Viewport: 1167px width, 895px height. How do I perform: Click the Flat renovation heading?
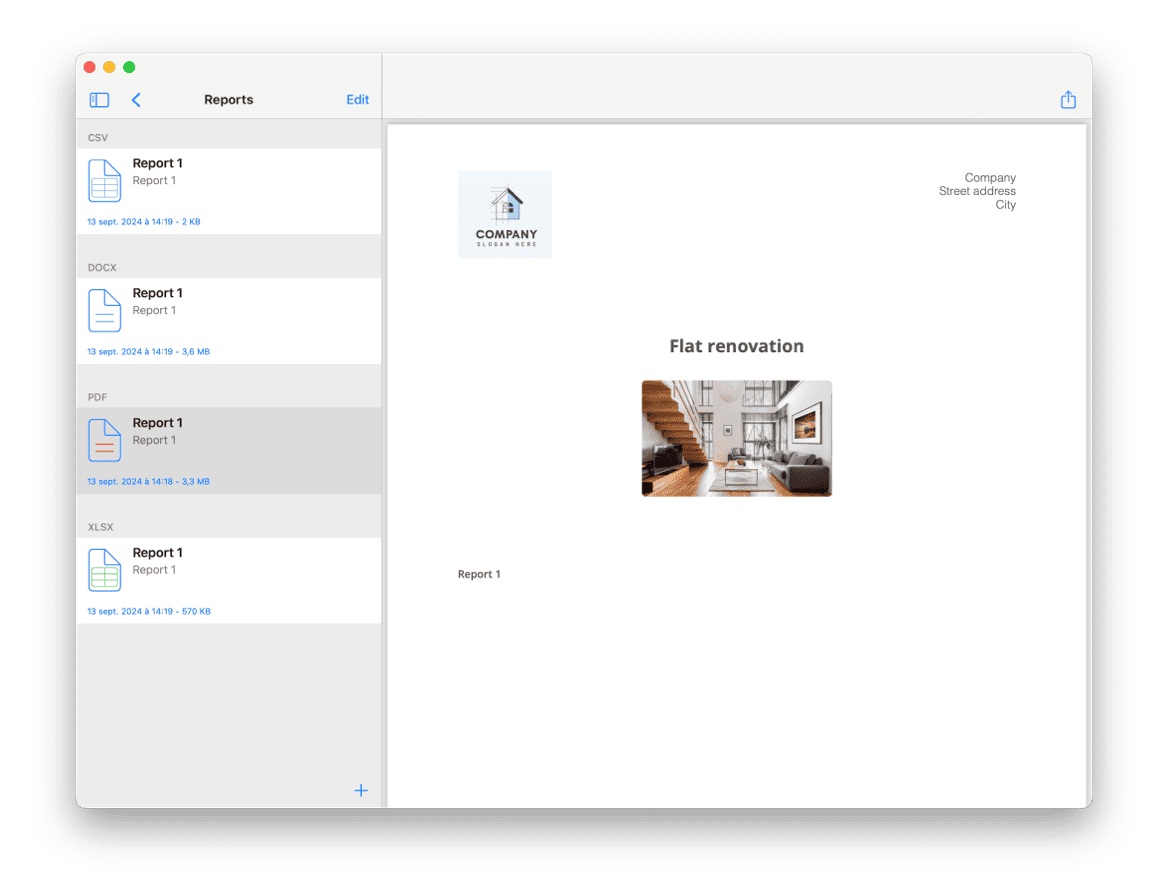pyautogui.click(x=736, y=346)
